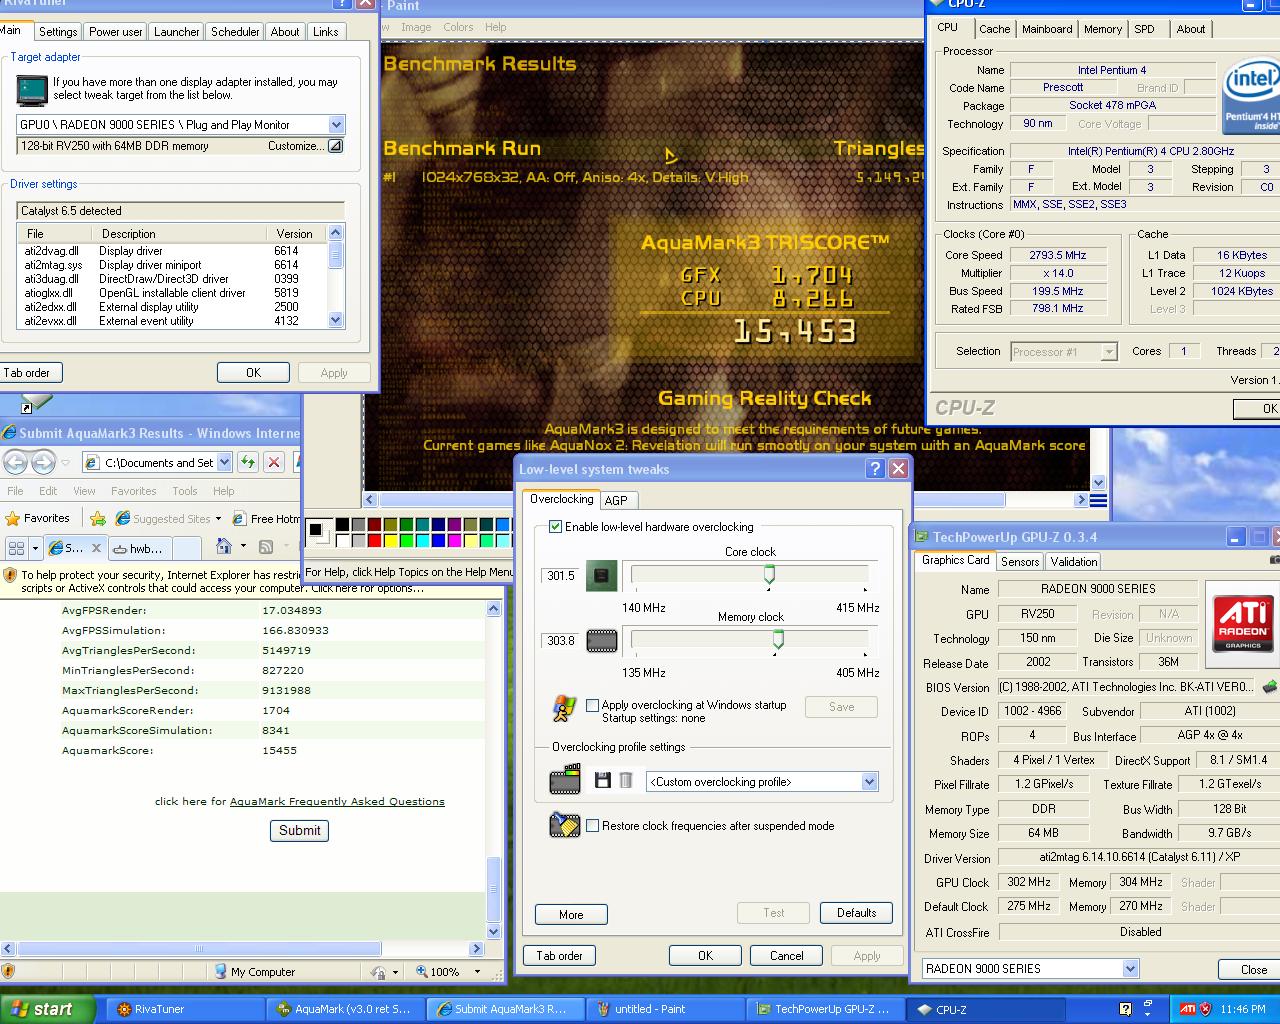
Task: Check Restore clock frequencies after suspended mode
Action: tap(593, 826)
